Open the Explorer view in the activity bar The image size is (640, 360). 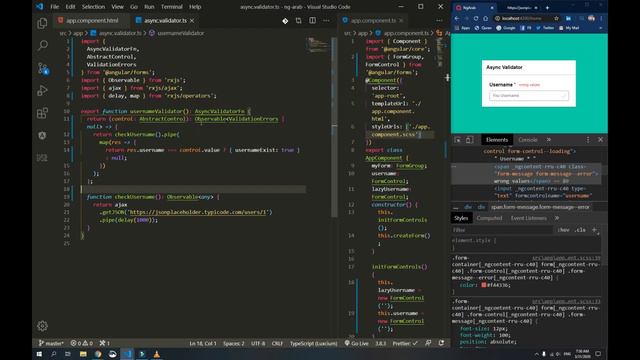(42, 23)
